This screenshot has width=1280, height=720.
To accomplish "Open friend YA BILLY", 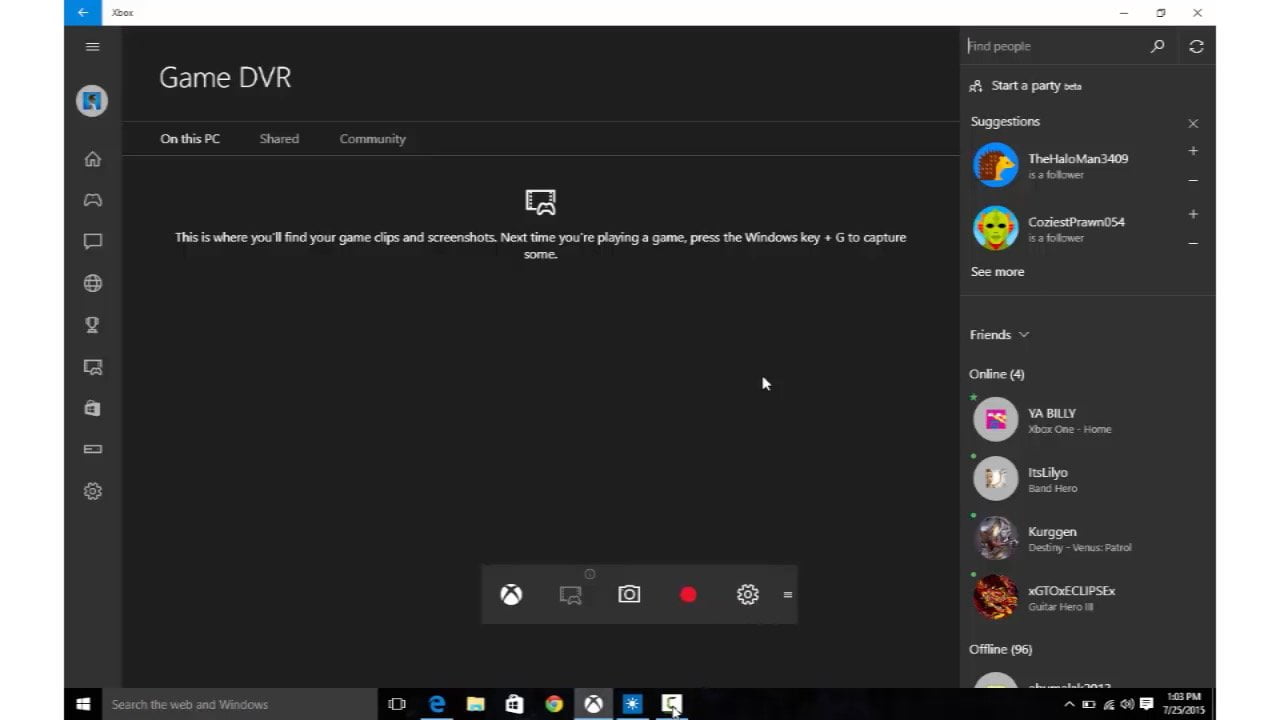I will [1088, 420].
